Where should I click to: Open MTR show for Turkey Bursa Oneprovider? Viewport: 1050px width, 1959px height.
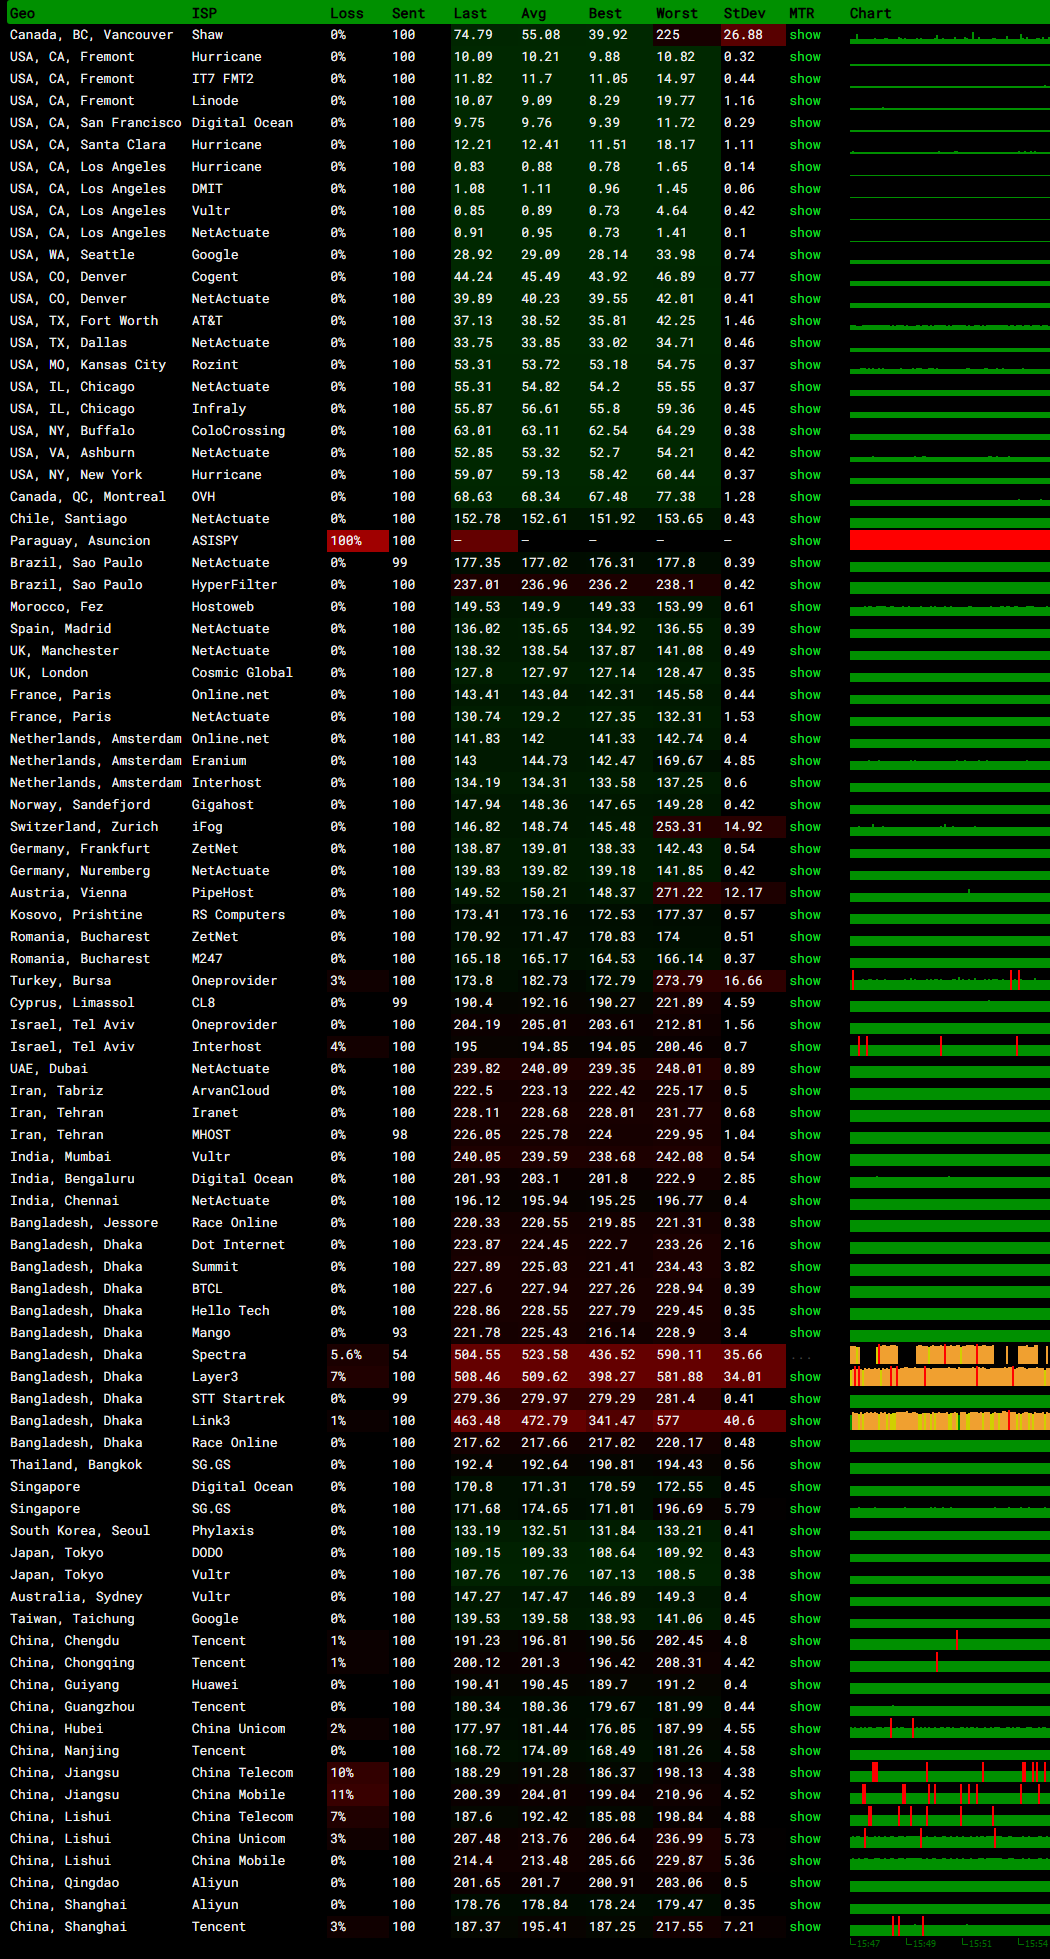coord(804,981)
